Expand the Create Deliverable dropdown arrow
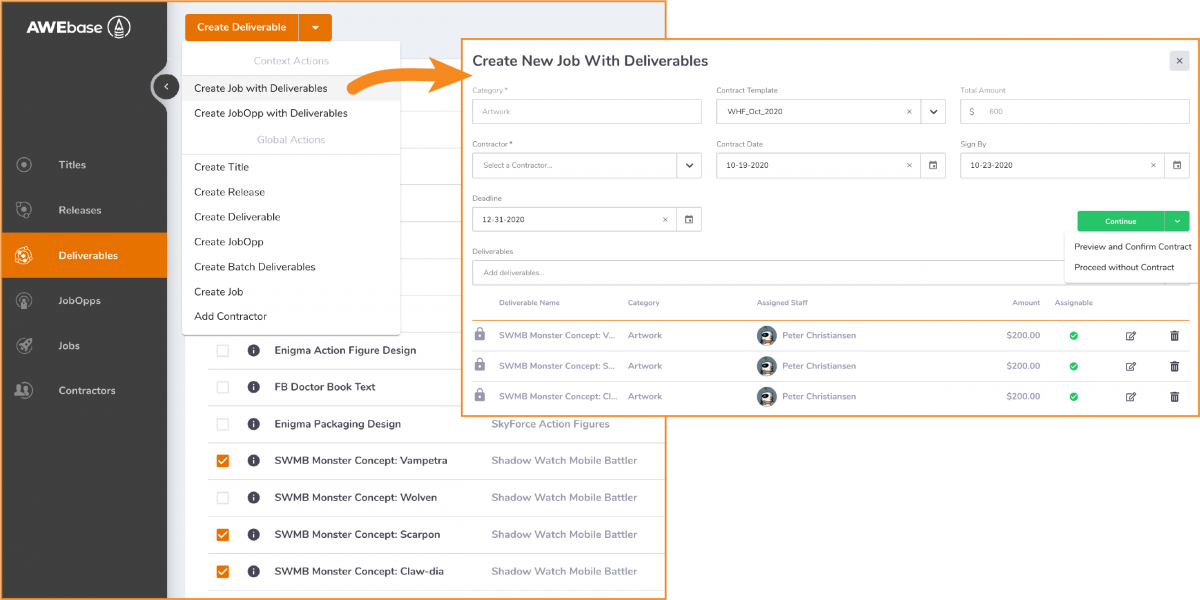Image resolution: width=1200 pixels, height=600 pixels. click(x=316, y=28)
